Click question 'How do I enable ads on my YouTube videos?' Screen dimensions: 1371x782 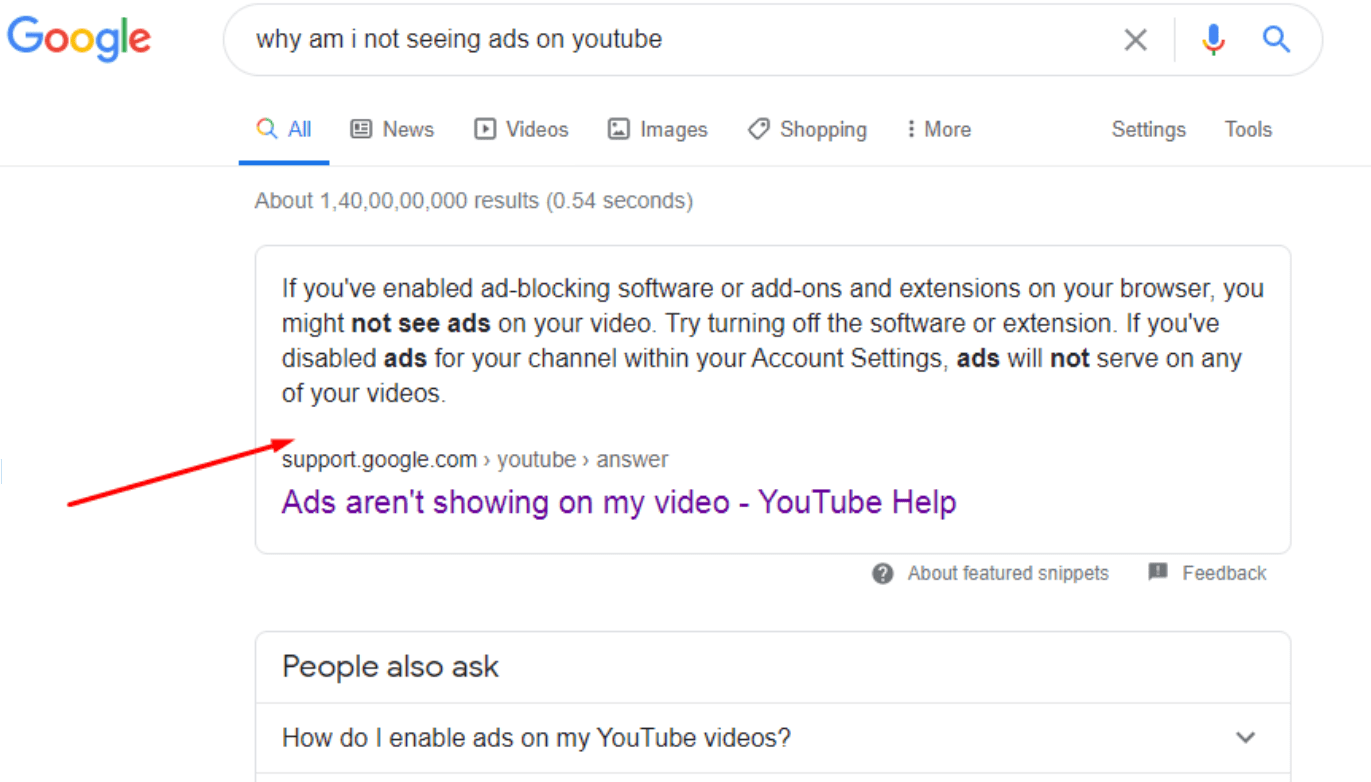point(536,738)
